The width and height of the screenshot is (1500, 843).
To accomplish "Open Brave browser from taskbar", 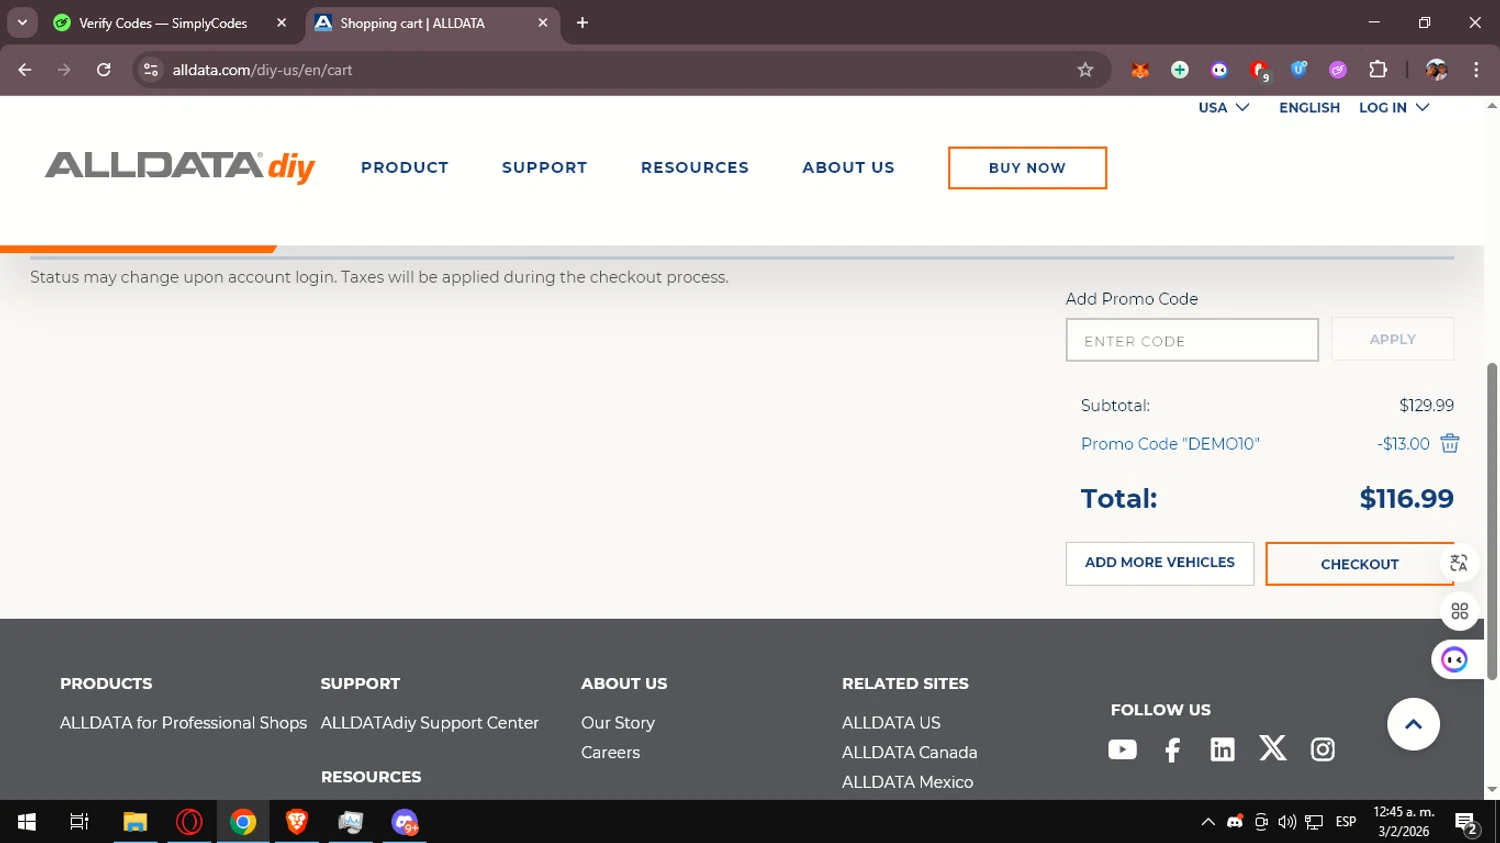I will tap(297, 822).
